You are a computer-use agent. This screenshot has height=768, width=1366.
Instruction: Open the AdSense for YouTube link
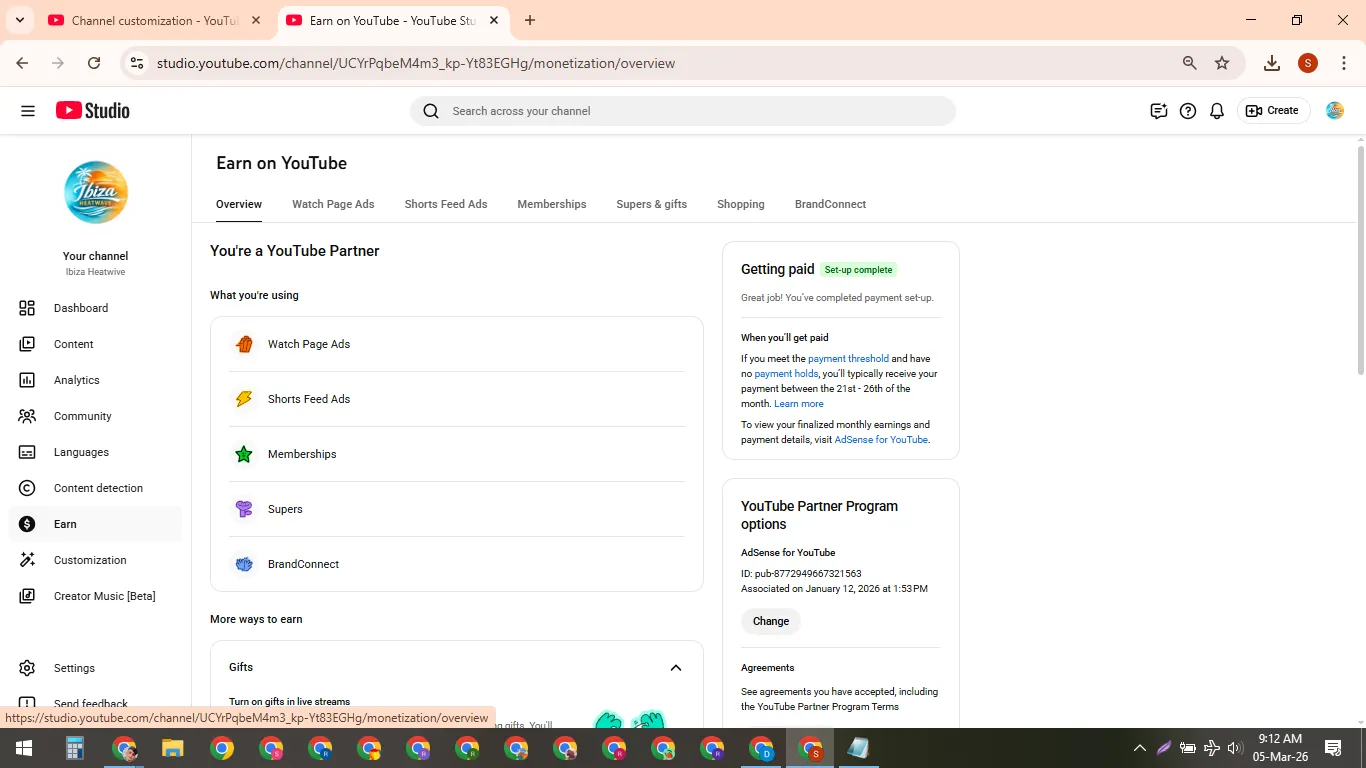point(881,439)
